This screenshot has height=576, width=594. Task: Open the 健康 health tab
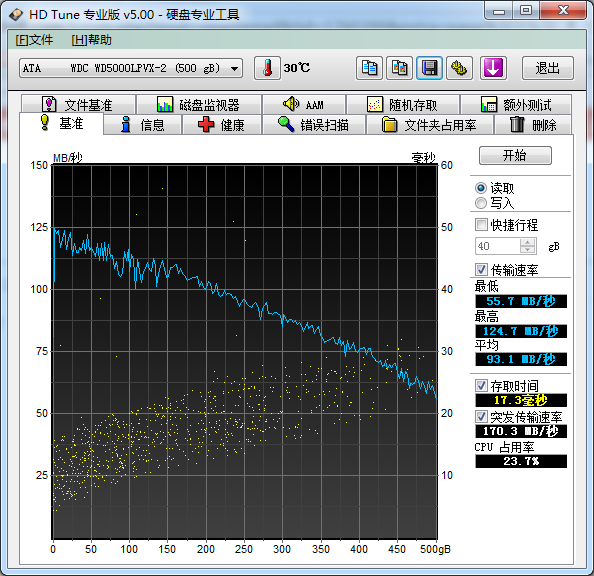coord(222,125)
